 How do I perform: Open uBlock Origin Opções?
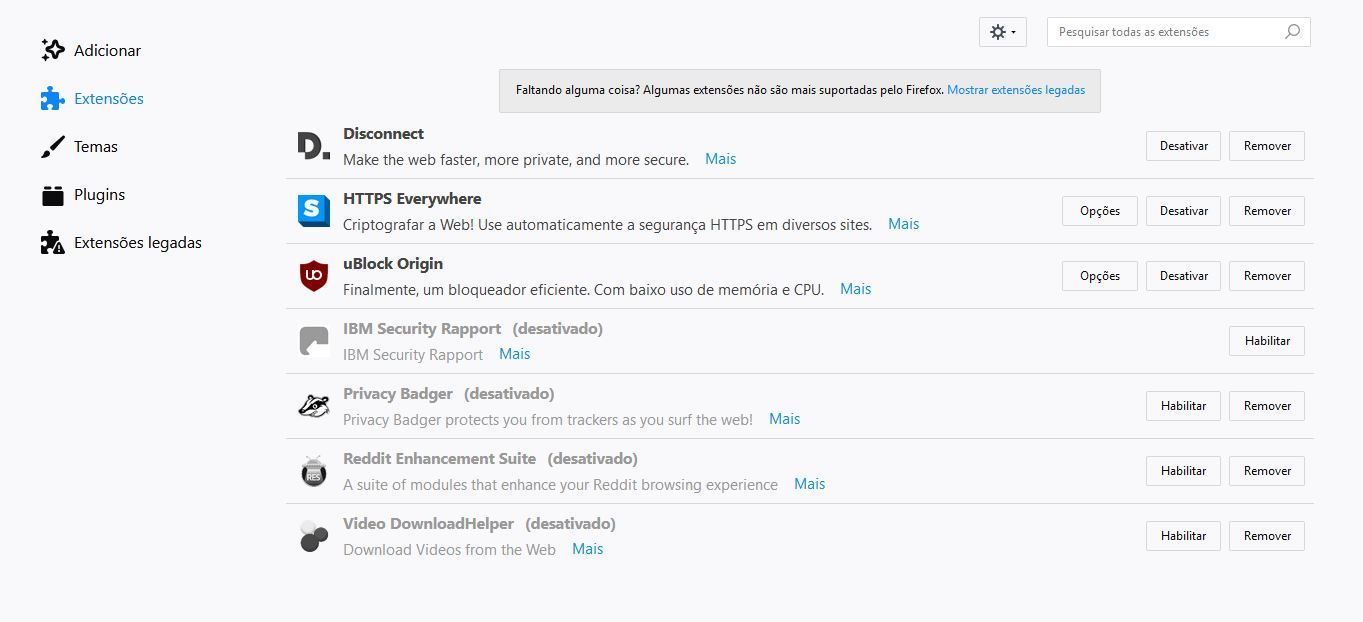tap(1099, 276)
